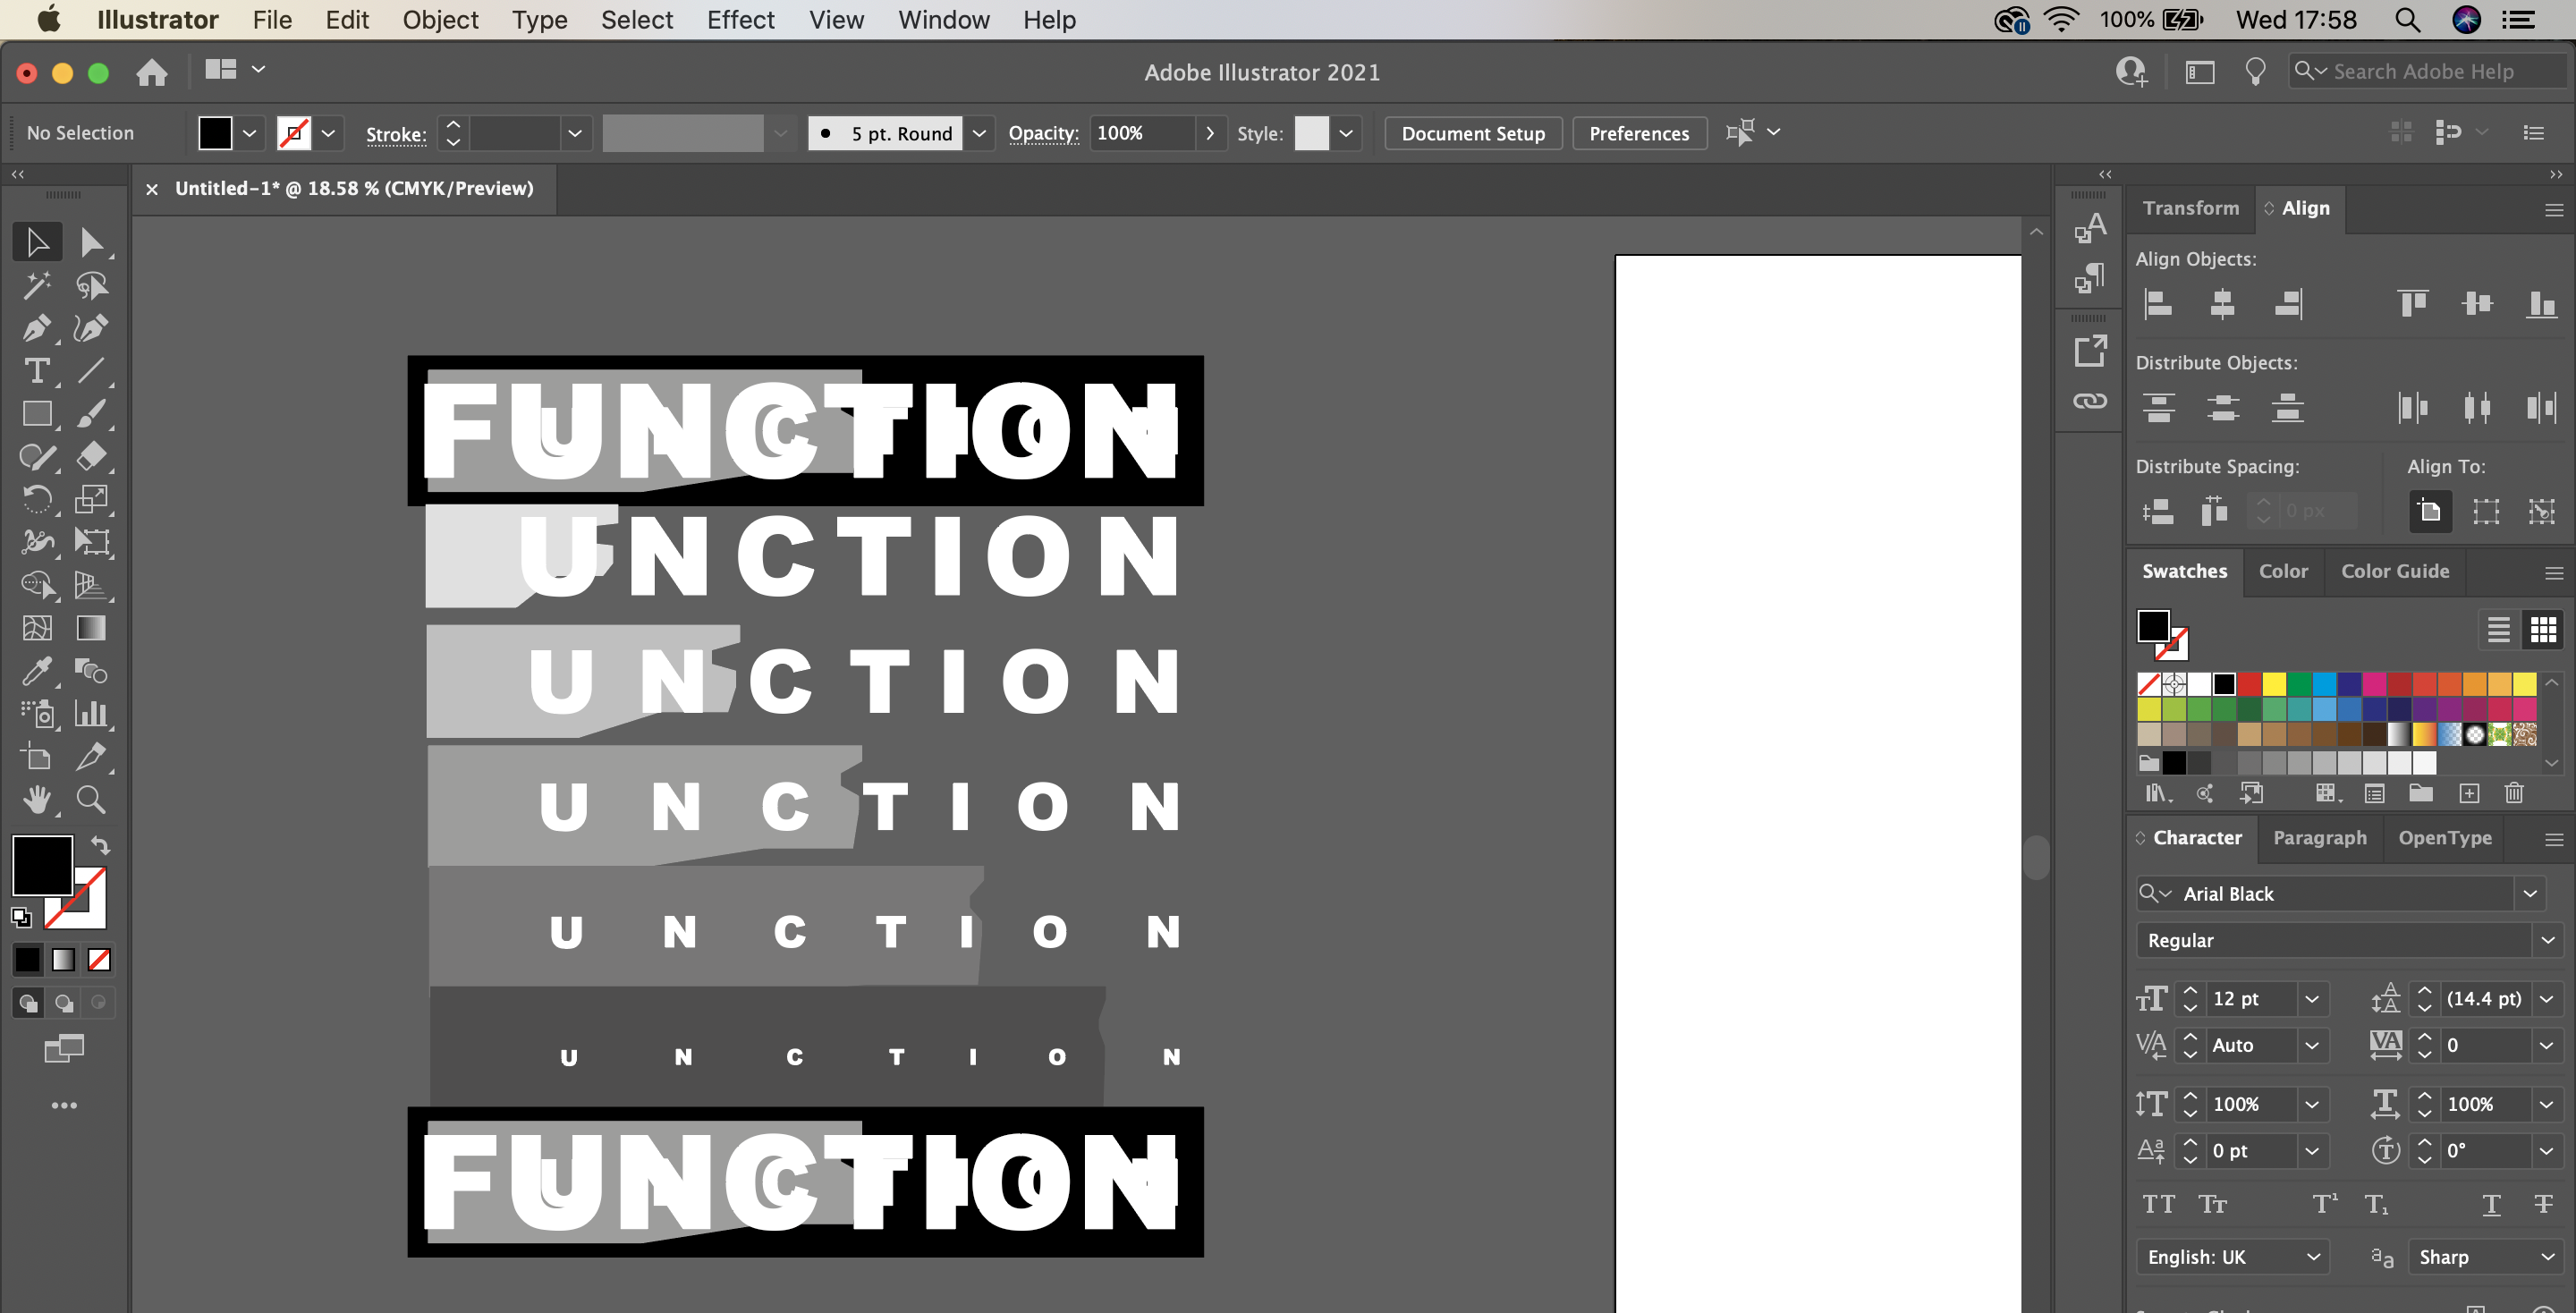2576x1313 pixels.
Task: Select the Type tool
Action: (x=38, y=371)
